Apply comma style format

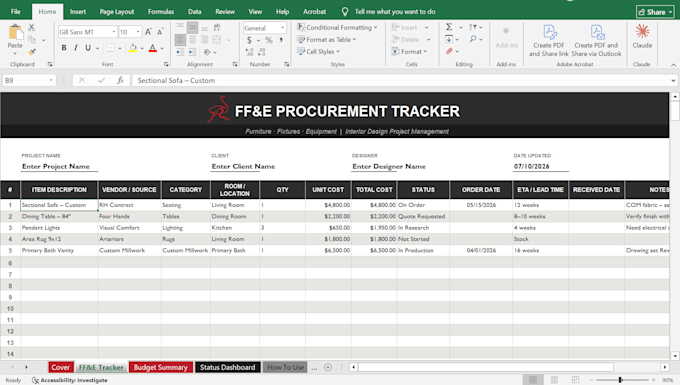point(281,40)
